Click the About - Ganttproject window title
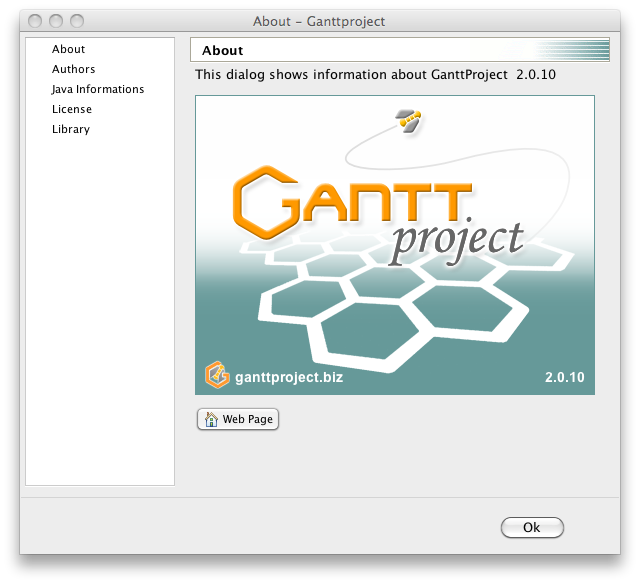Screen dimensions: 640x584 click(319, 21)
